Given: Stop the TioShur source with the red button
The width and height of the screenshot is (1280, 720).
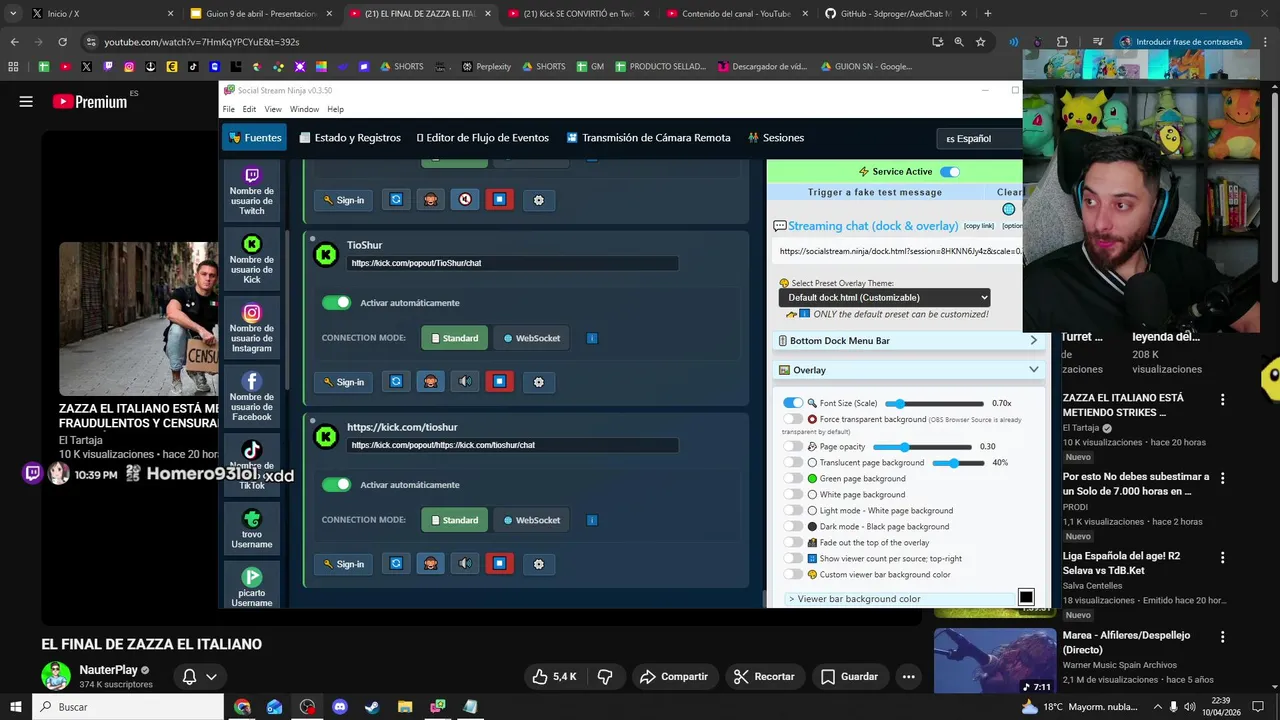Looking at the screenshot, I should [499, 381].
